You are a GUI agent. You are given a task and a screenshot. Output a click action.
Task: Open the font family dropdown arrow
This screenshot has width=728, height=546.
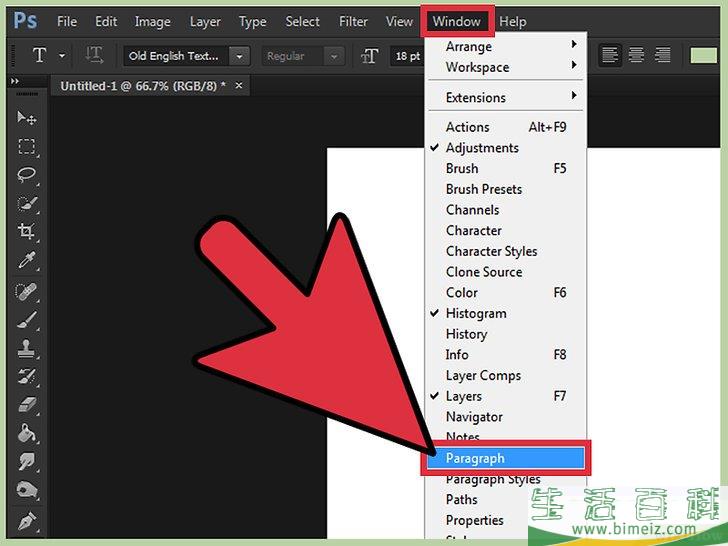pos(239,57)
